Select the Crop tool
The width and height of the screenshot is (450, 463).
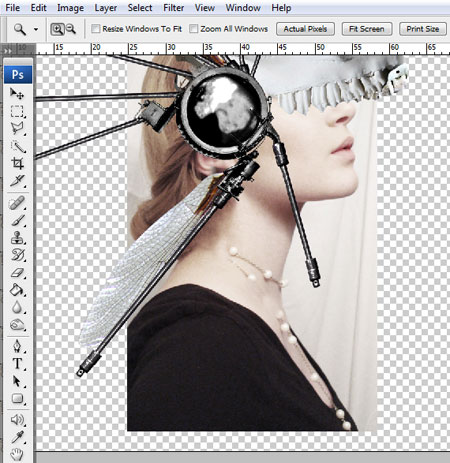[x=17, y=163]
